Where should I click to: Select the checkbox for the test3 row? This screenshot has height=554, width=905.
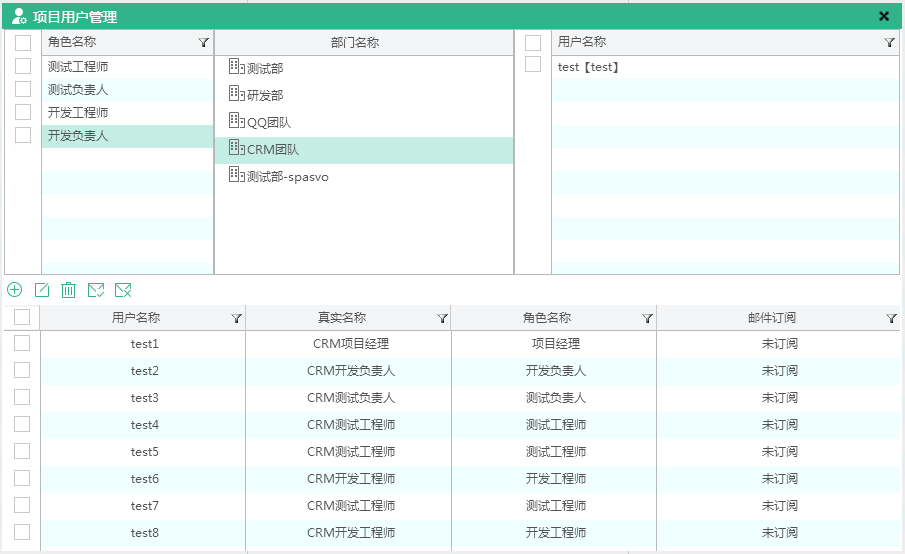[x=22, y=397]
